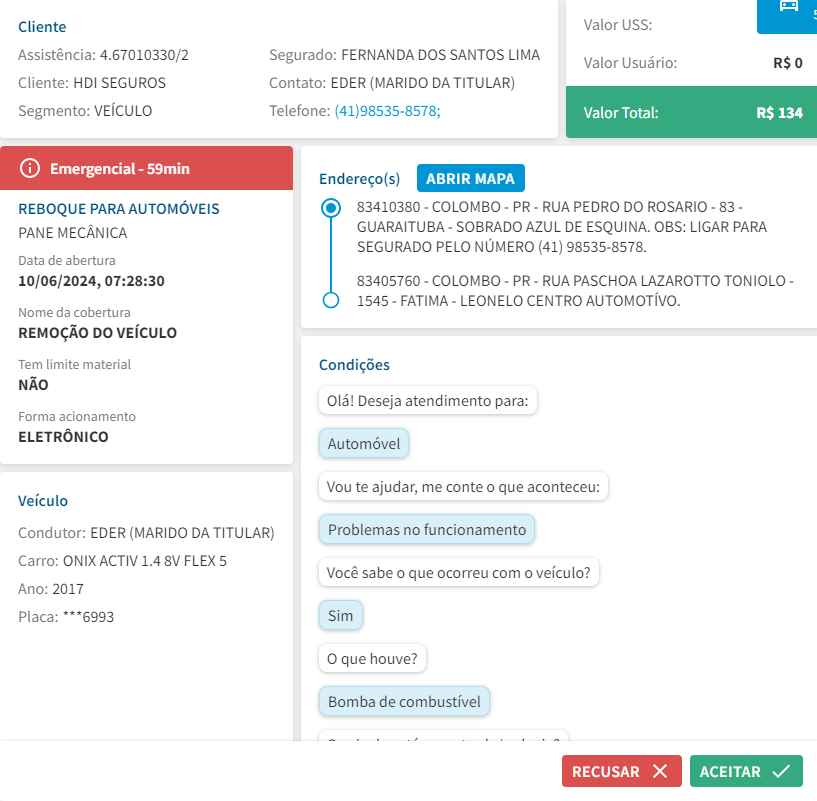Image resolution: width=817 pixels, height=801 pixels.
Task: Click the Condutor EDER (MARIDO DA TITULAR) line
Action: click(146, 533)
